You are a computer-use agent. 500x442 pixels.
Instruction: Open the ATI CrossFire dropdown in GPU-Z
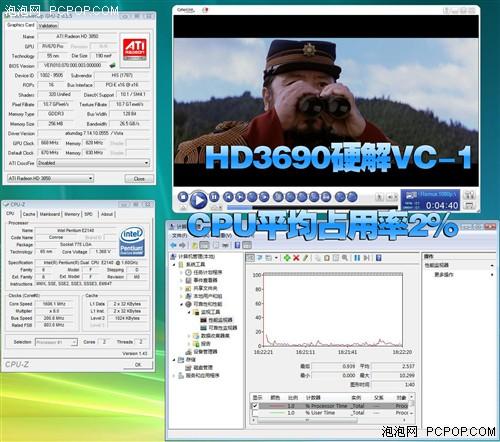click(x=146, y=163)
